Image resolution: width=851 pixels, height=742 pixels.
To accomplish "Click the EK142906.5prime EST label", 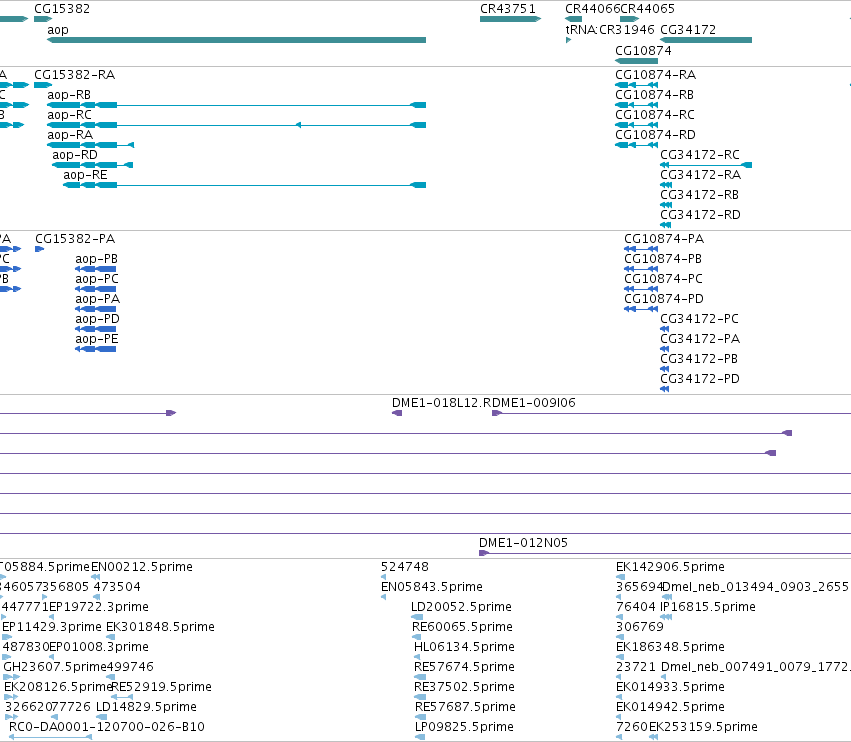I will coord(670,567).
